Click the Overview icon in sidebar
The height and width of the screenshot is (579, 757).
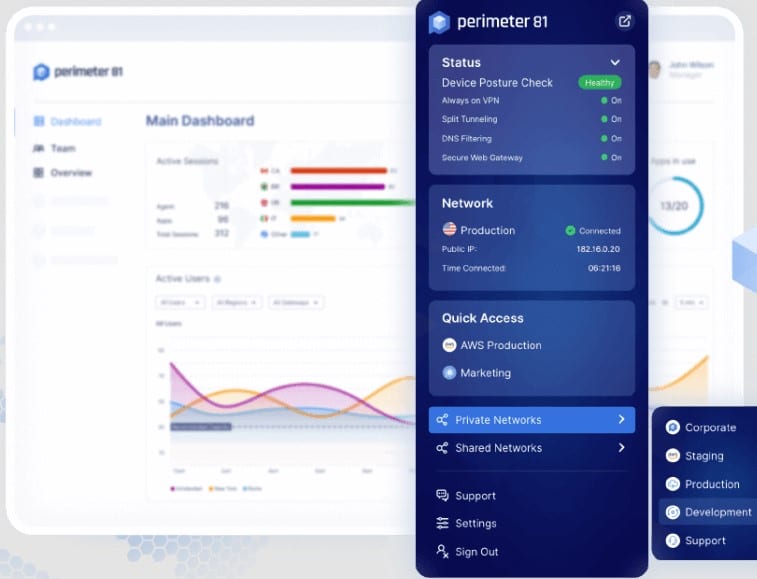coord(39,172)
